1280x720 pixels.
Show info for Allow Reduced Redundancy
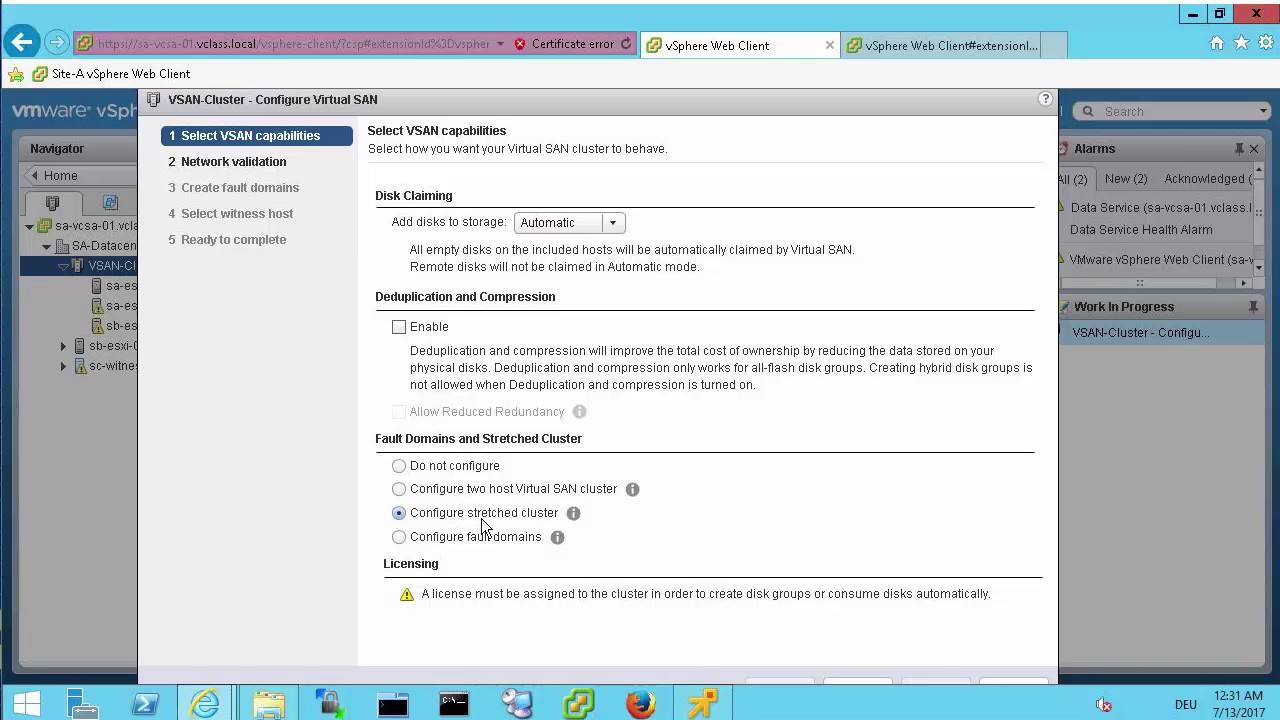point(579,412)
